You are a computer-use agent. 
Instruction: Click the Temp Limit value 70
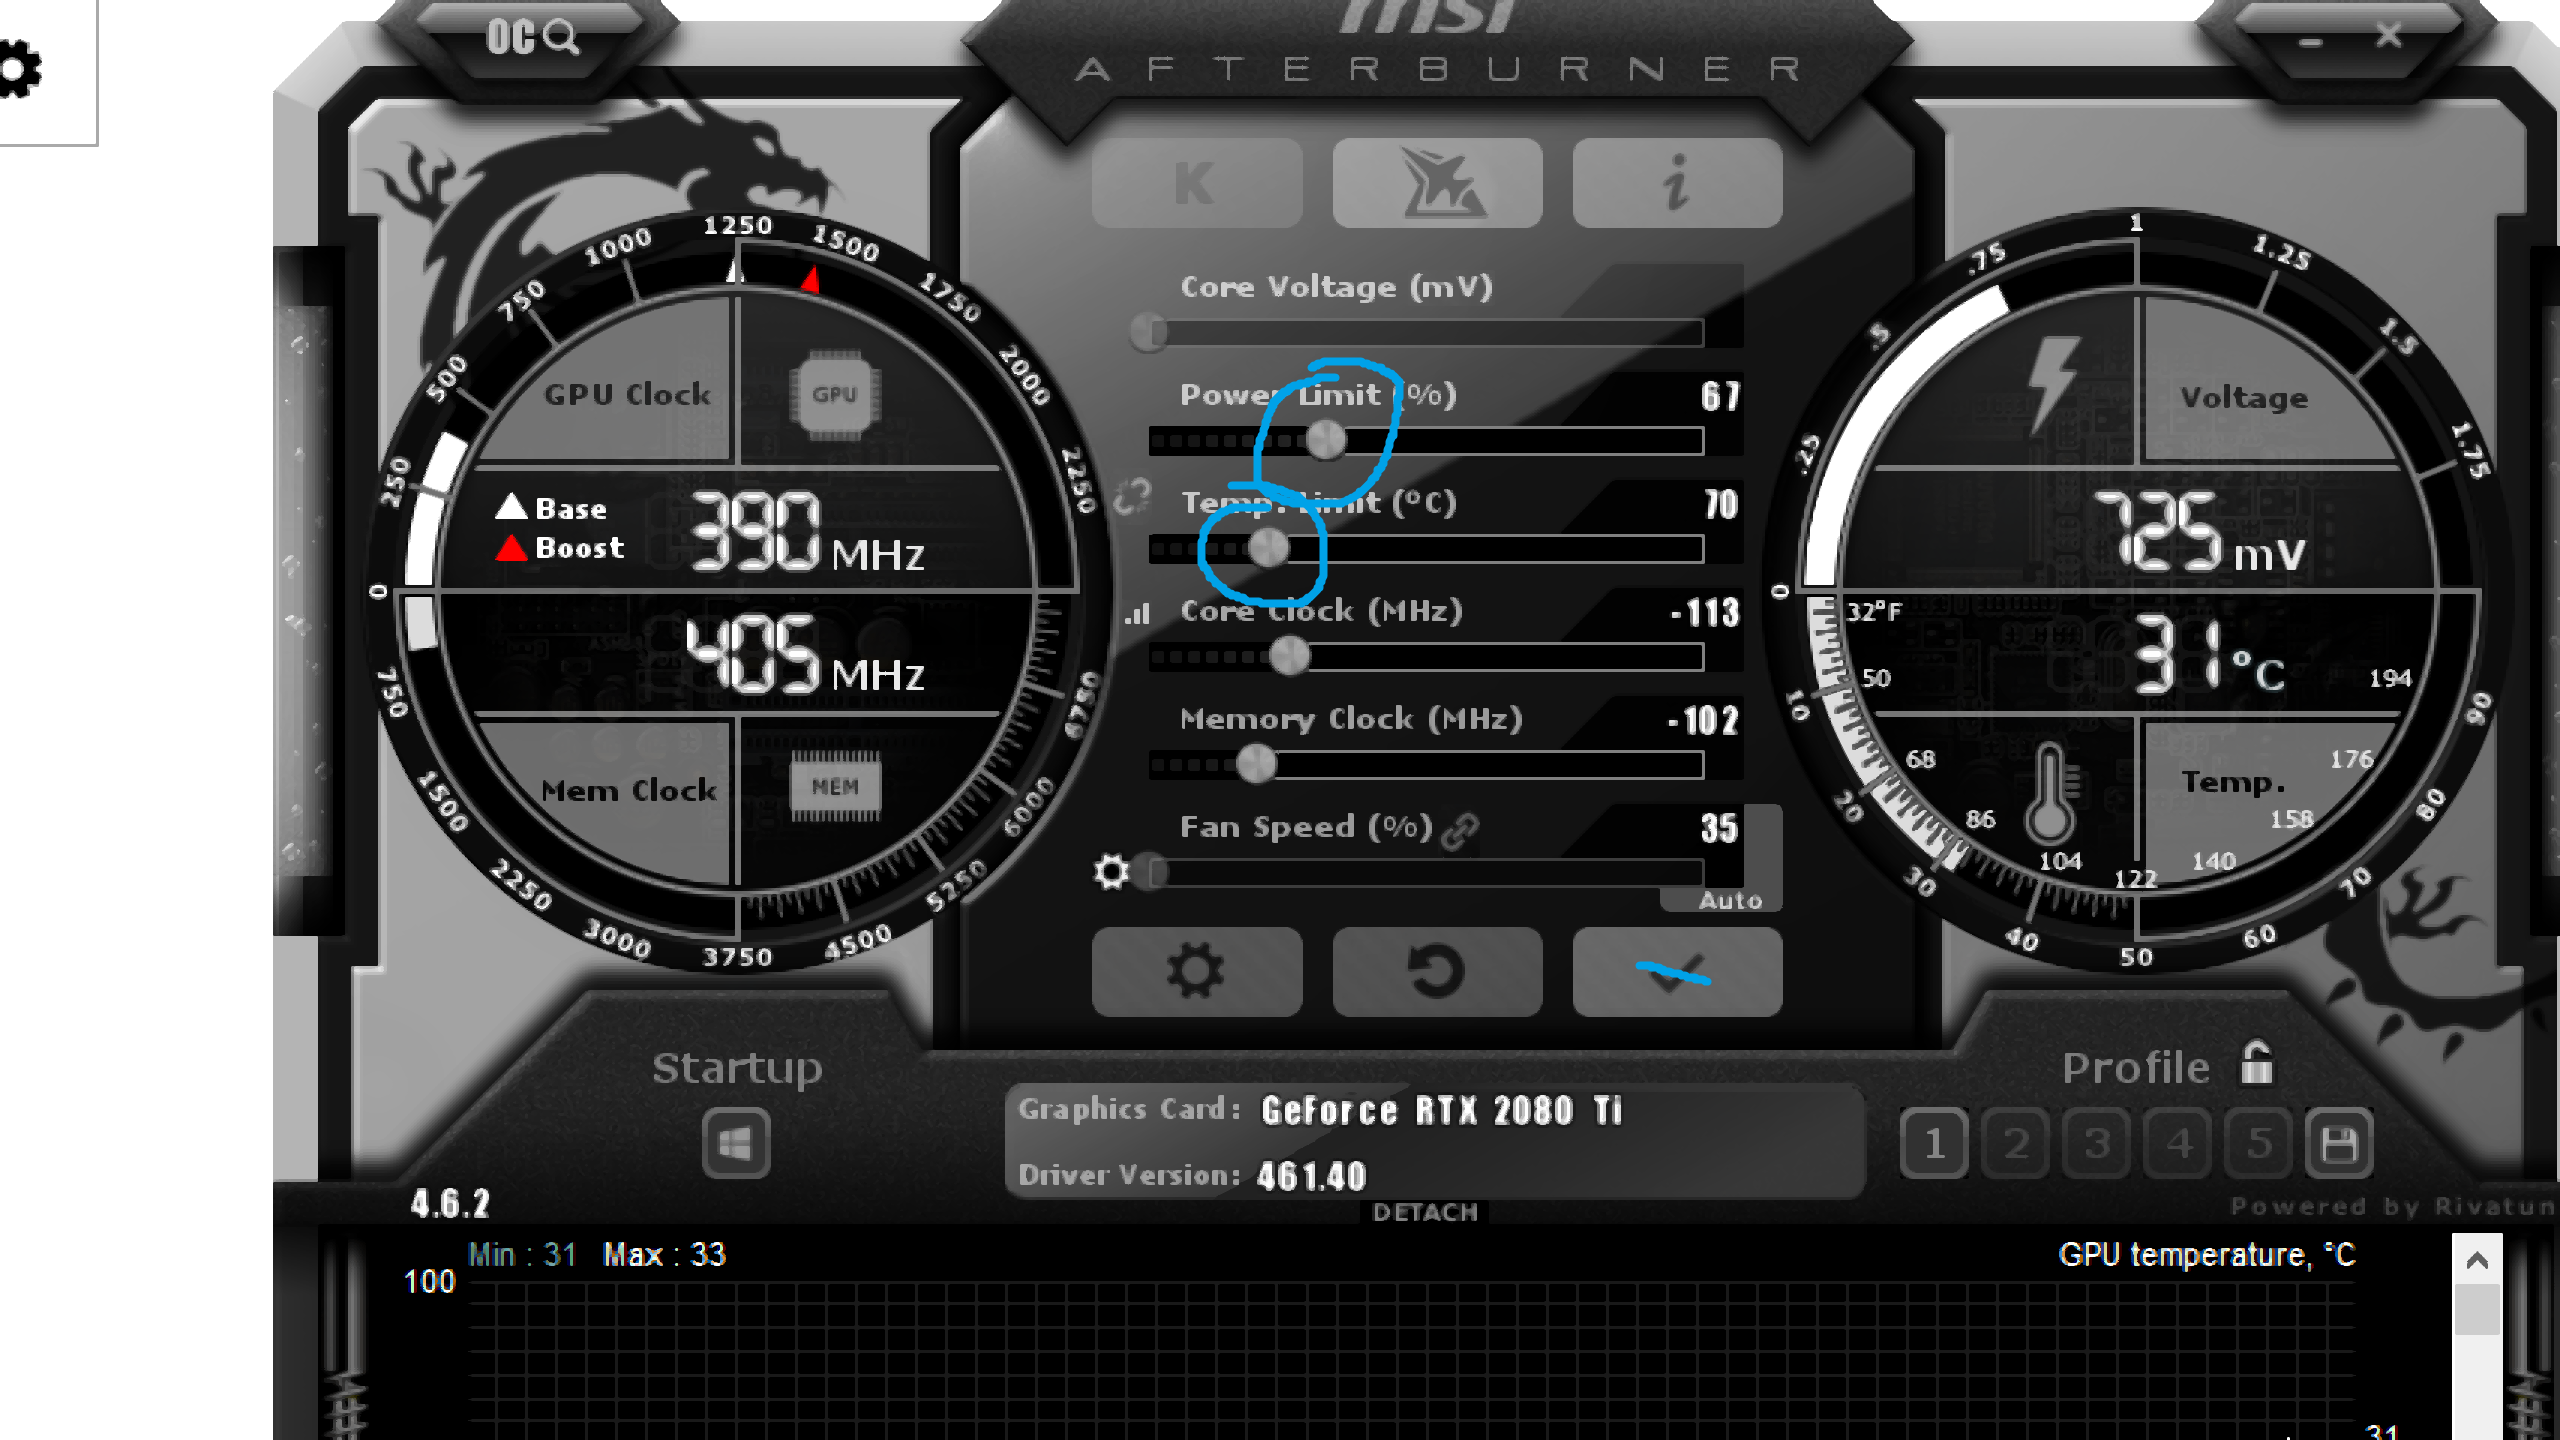[1720, 505]
